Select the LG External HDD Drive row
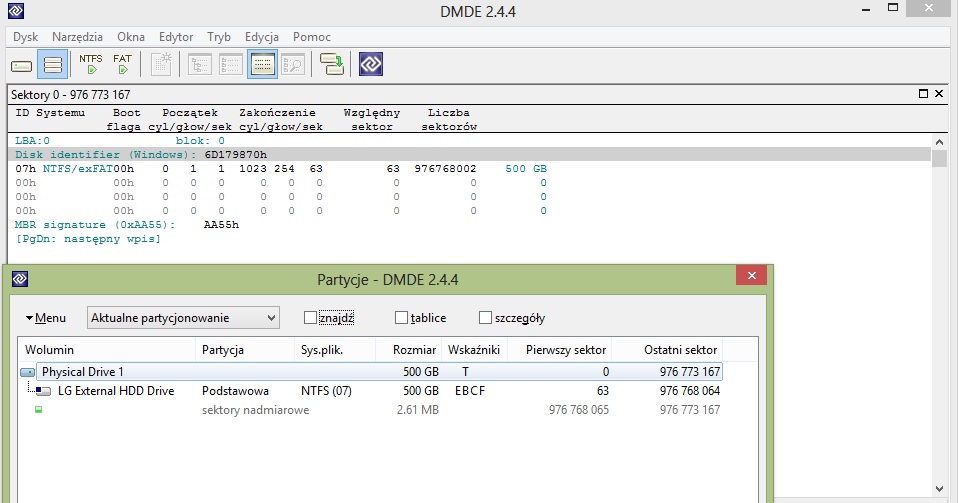Screen dimensions: 958x503 pyautogui.click(x=371, y=391)
